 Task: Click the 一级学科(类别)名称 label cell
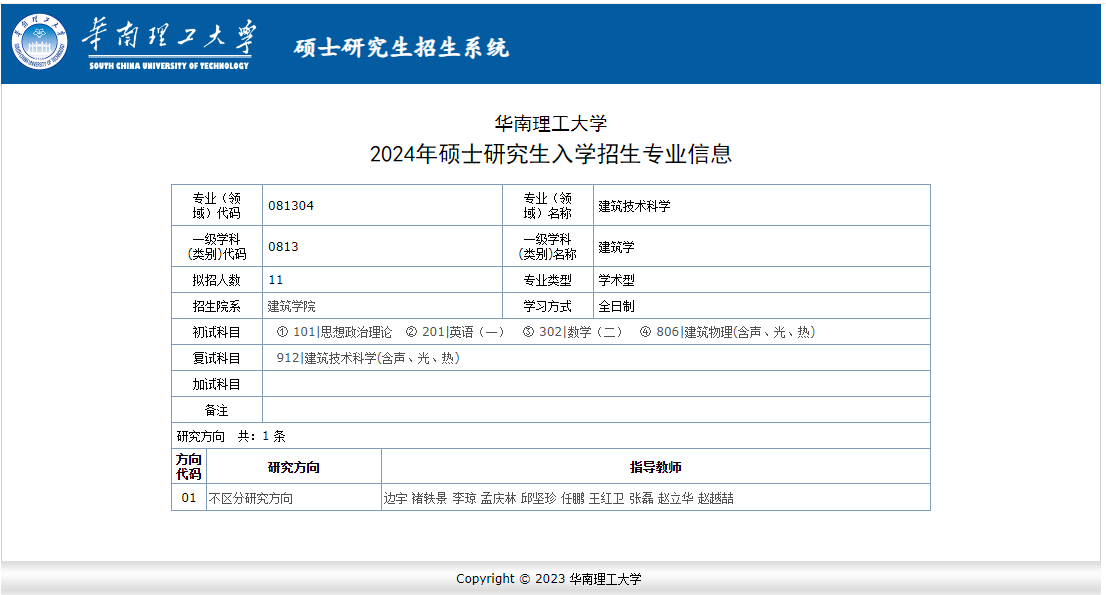pyautogui.click(x=547, y=246)
